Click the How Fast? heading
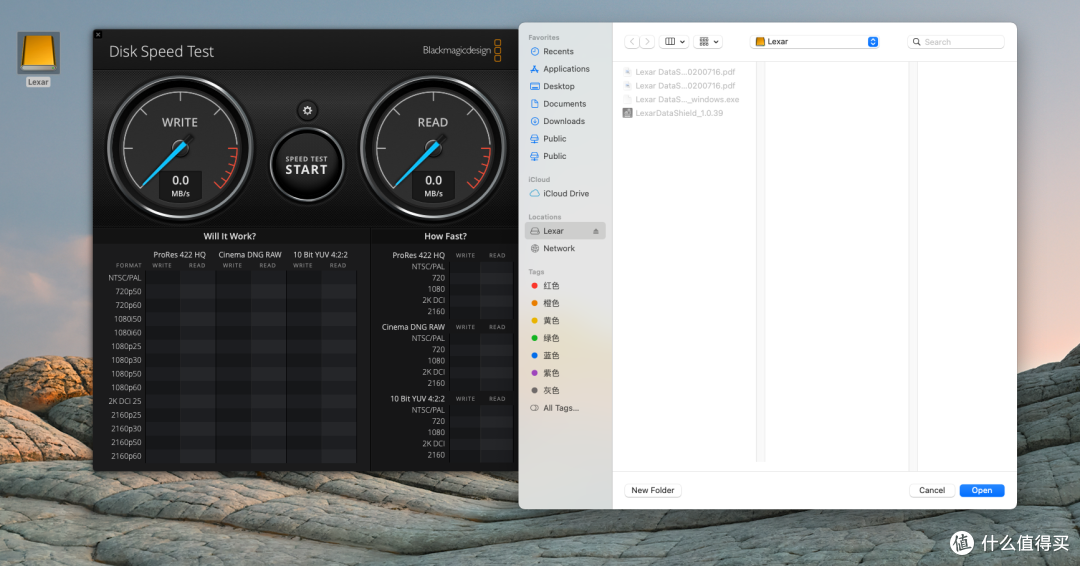The image size is (1080, 566). [x=445, y=236]
